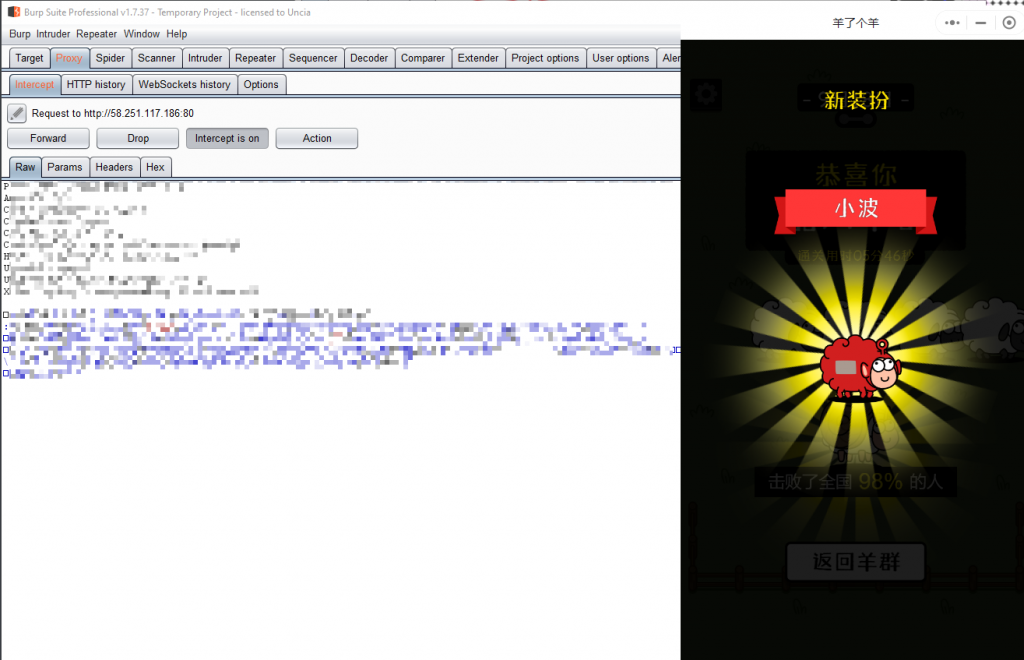Viewport: 1024px width, 660px height.
Task: Click the round target icon in the 羊了个羊 window header
Action: tap(1009, 23)
